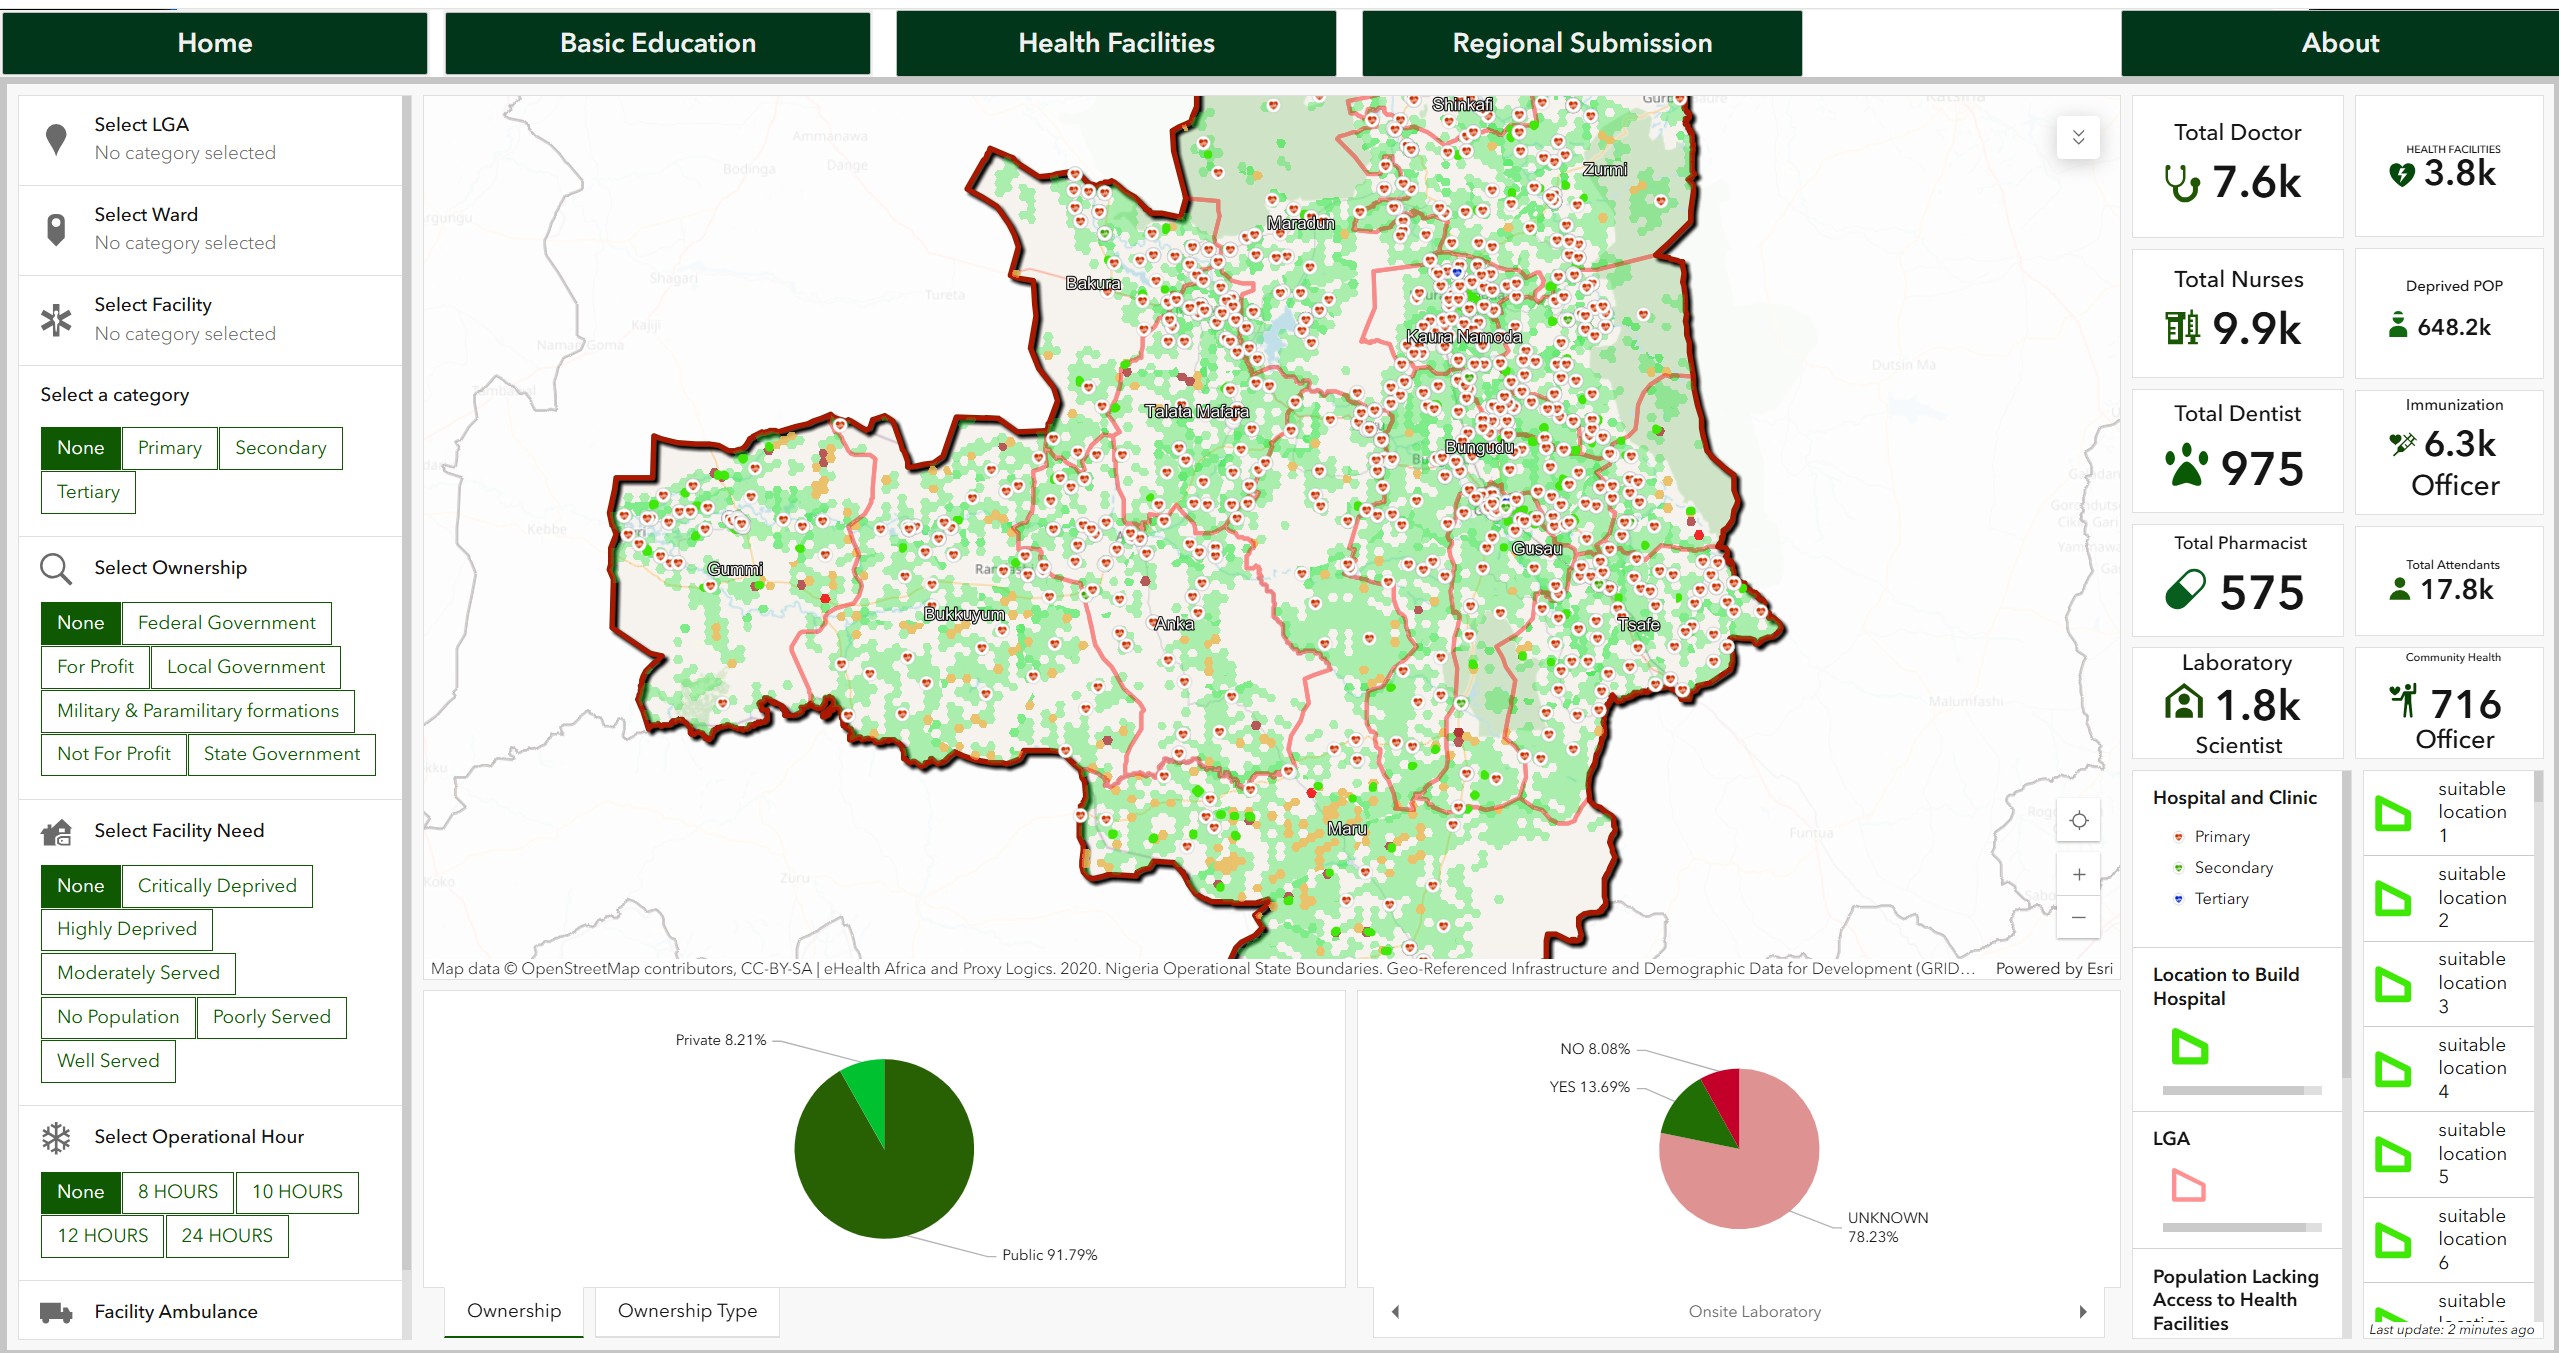Collapse the map overlay using the chevron control

(2079, 137)
